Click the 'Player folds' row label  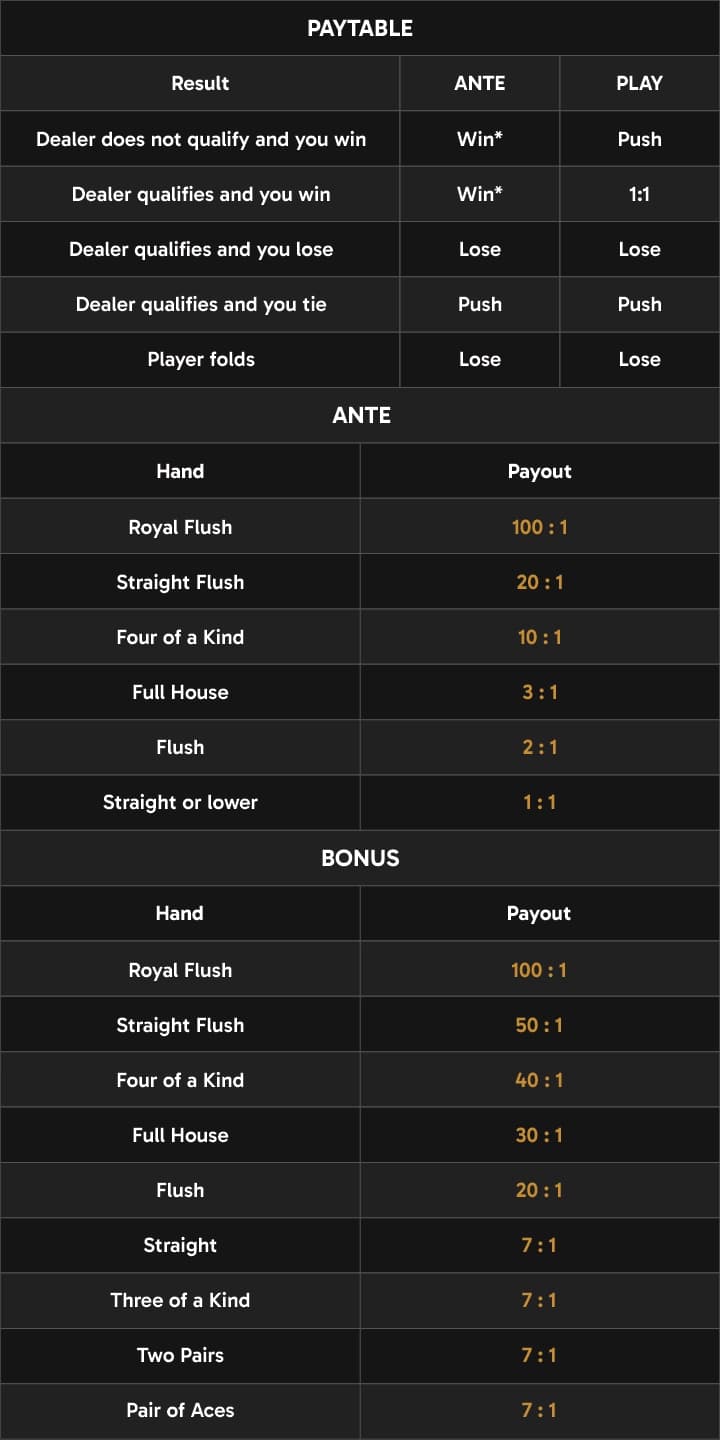(x=201, y=359)
